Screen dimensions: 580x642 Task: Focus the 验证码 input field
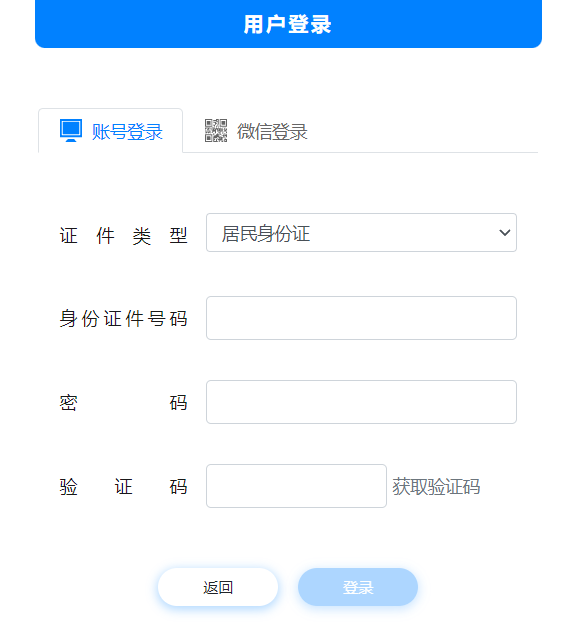click(x=296, y=486)
